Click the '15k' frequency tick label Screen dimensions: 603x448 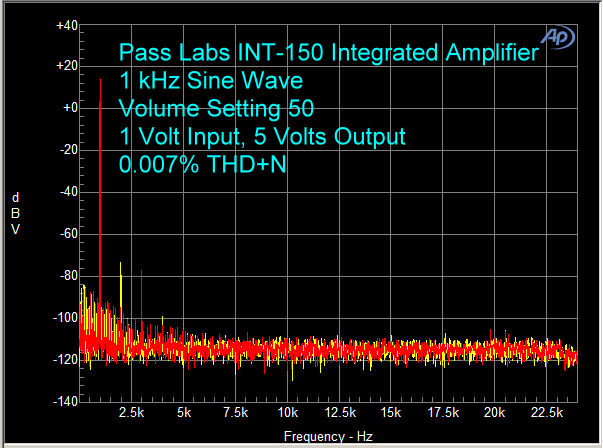click(391, 413)
